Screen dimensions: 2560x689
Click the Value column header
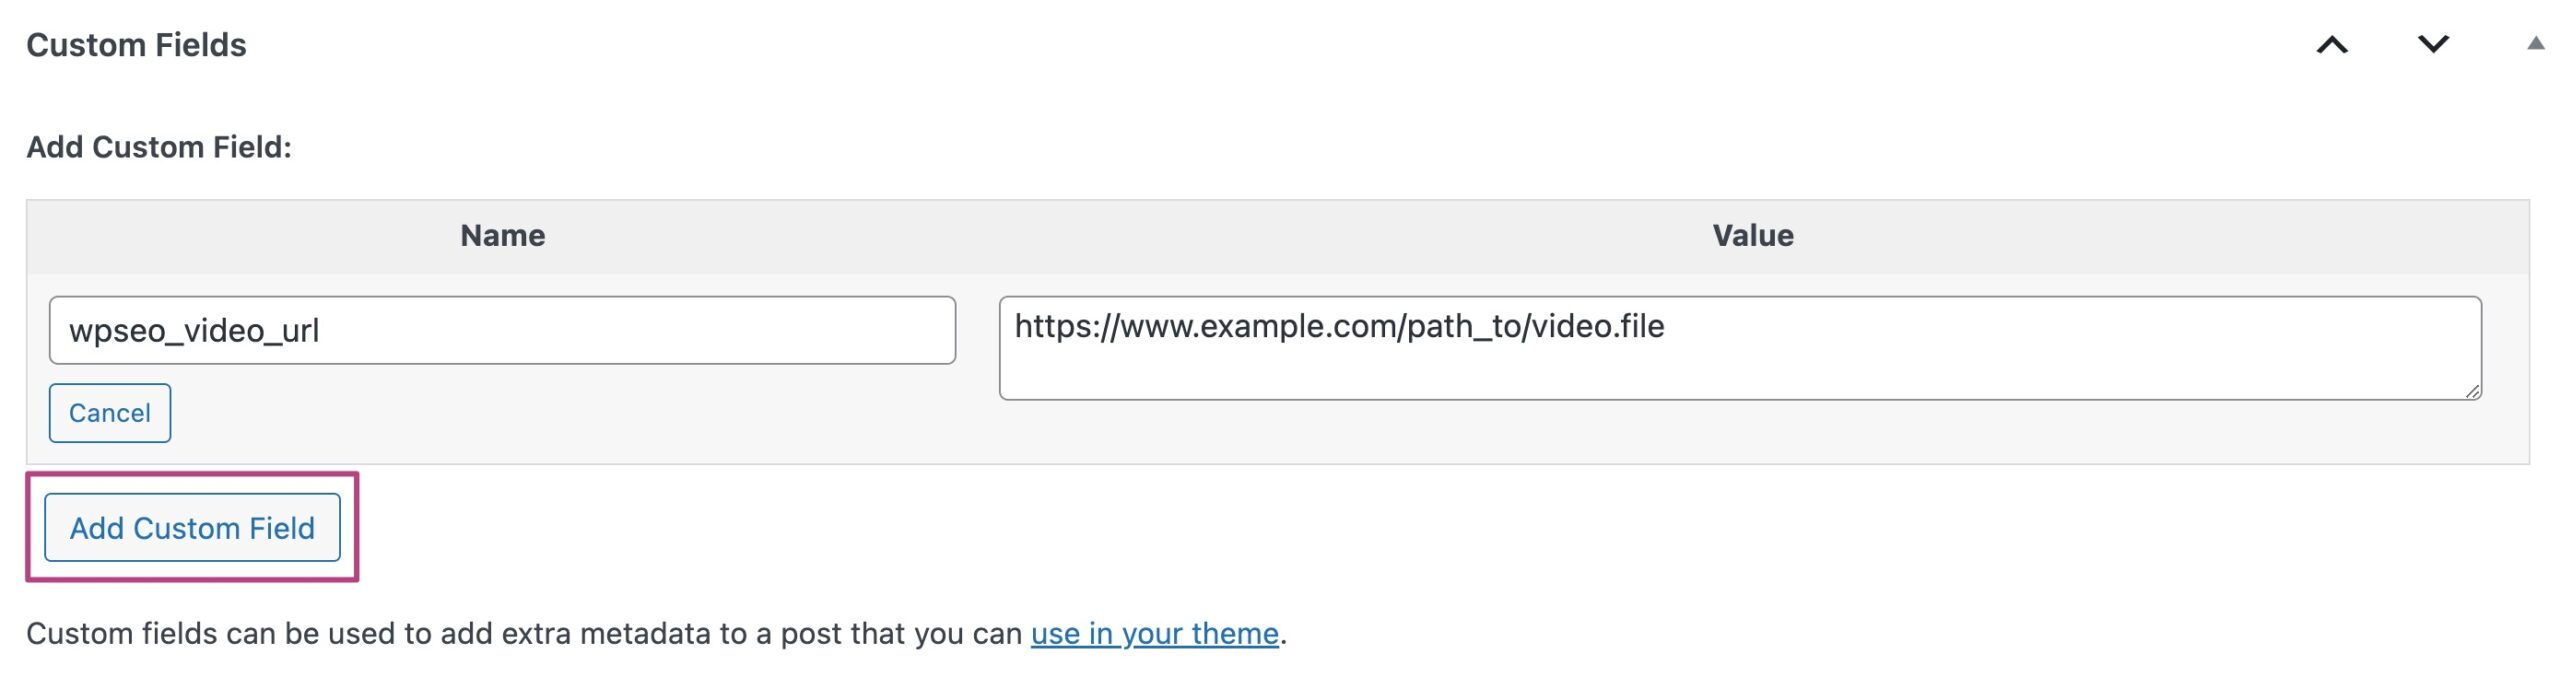tap(1752, 236)
